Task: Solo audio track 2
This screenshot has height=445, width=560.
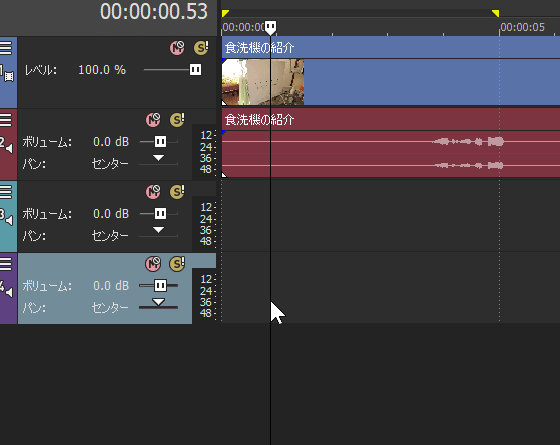Action: 177,120
